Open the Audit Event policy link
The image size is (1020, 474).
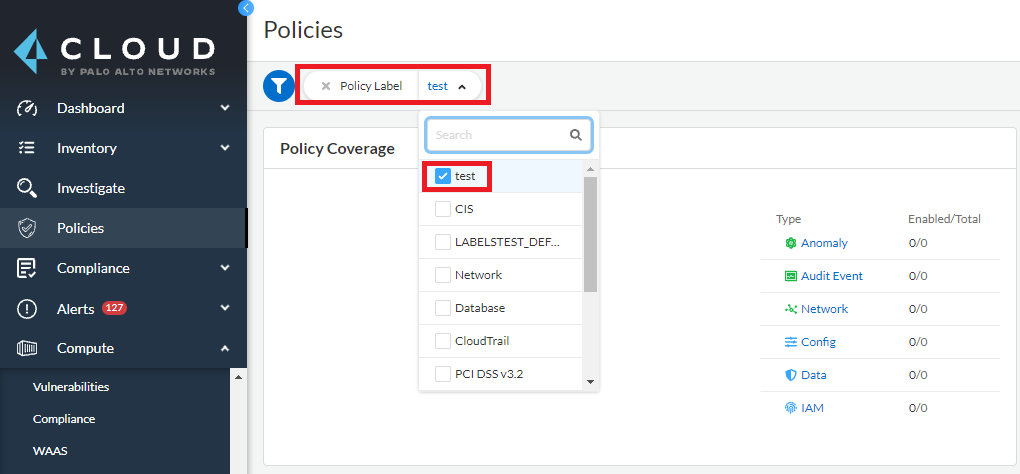pos(831,276)
